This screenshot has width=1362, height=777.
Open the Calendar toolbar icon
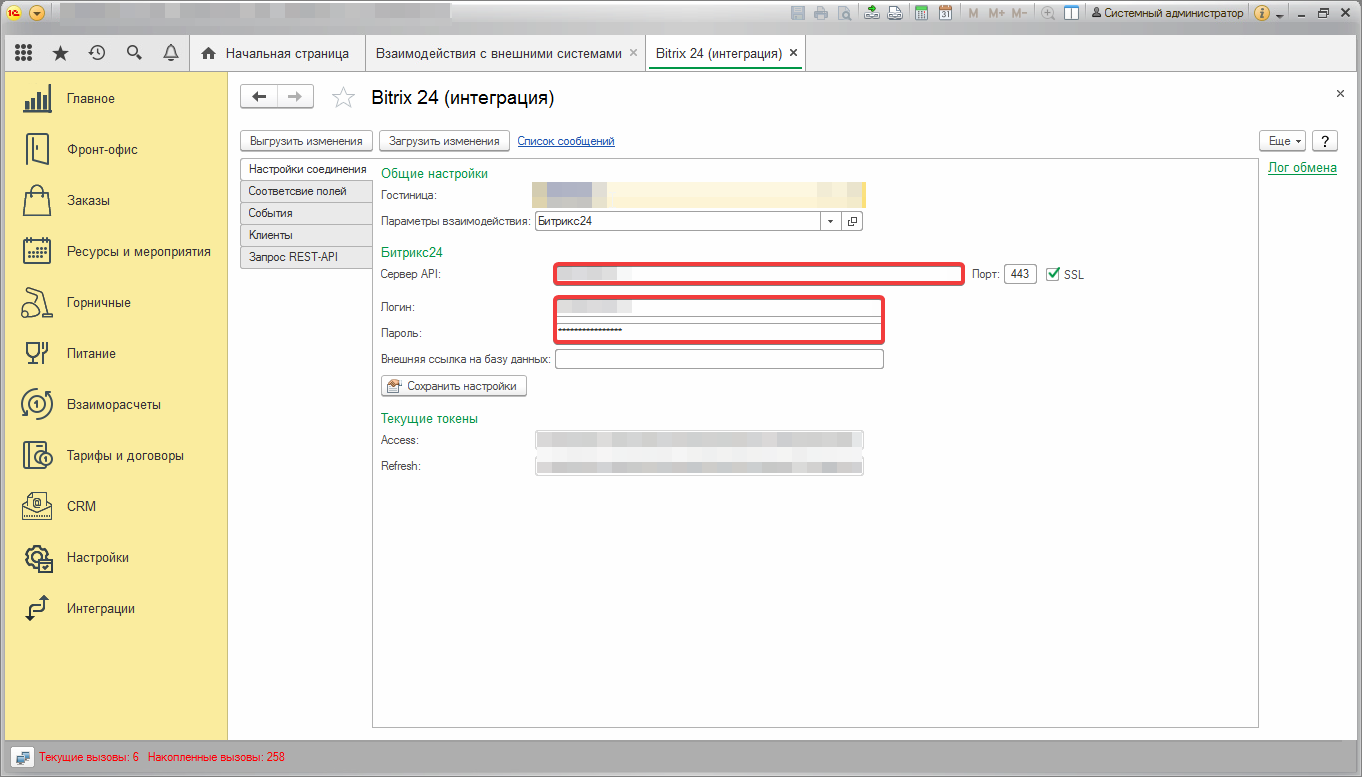[x=944, y=13]
